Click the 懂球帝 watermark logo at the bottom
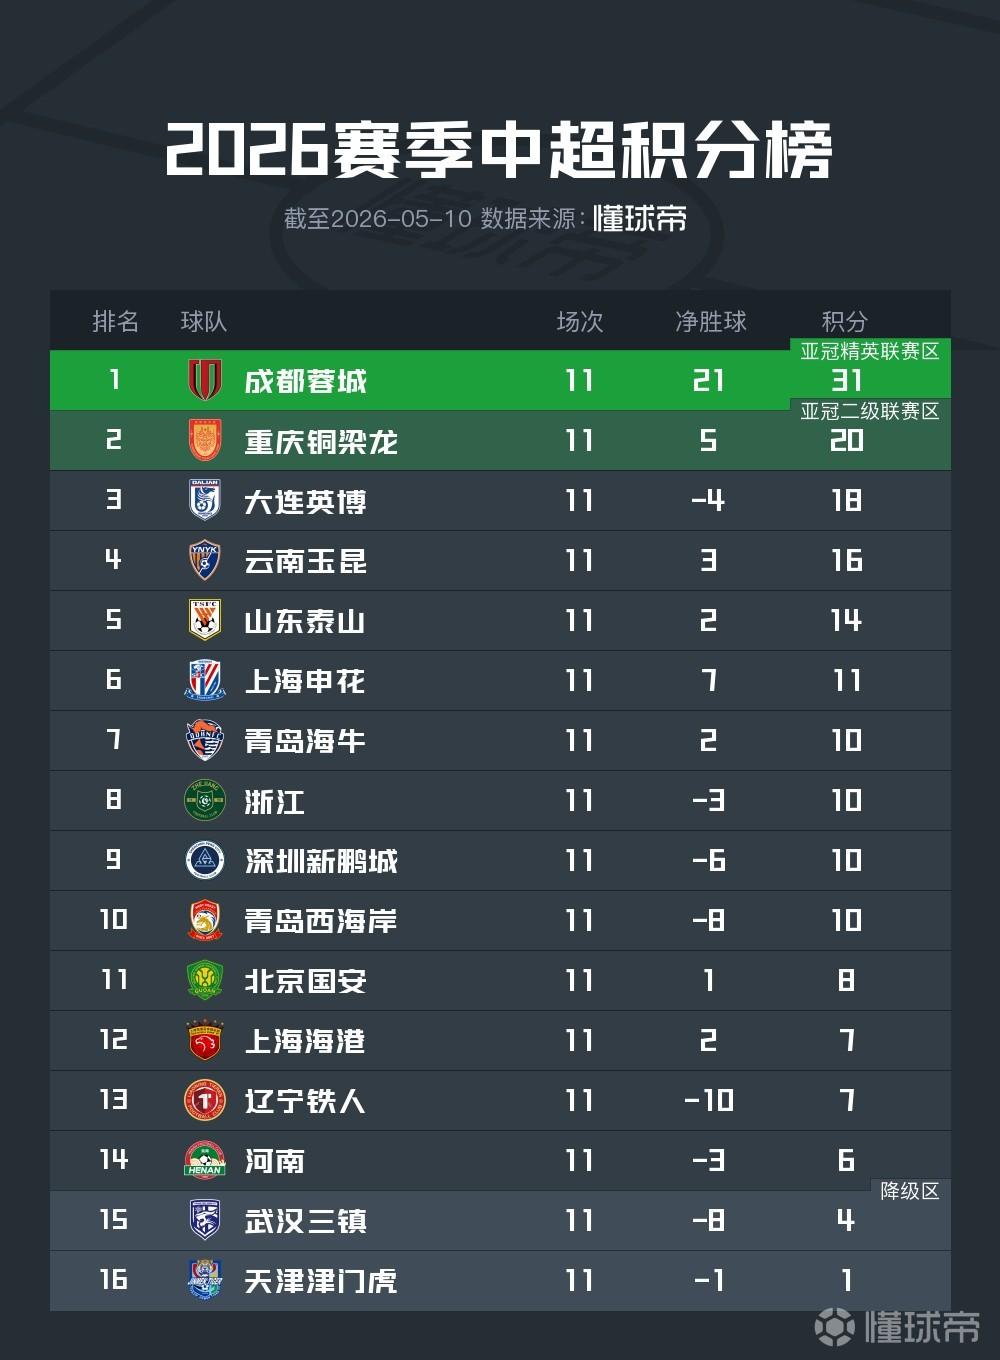 pyautogui.click(x=897, y=1327)
